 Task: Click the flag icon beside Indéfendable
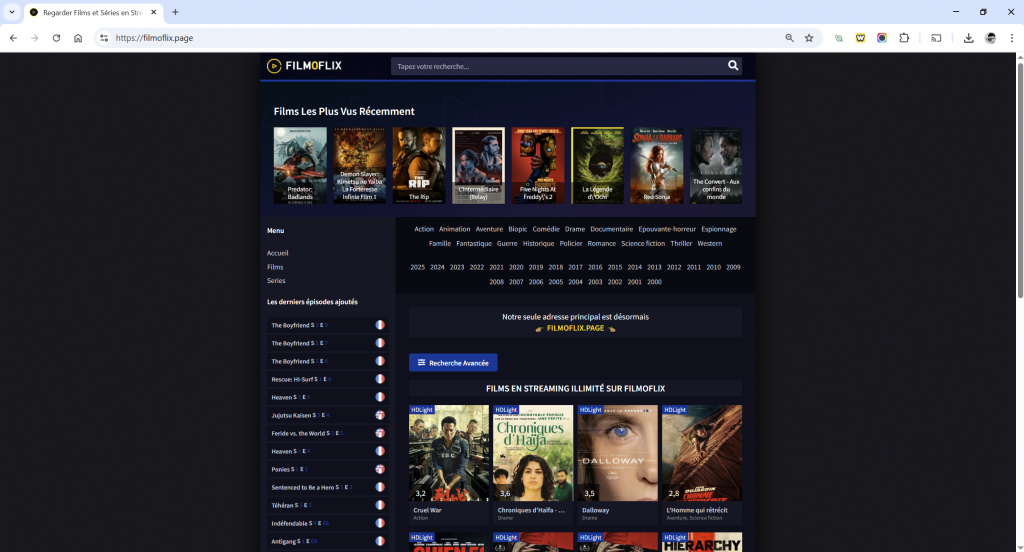click(x=379, y=523)
